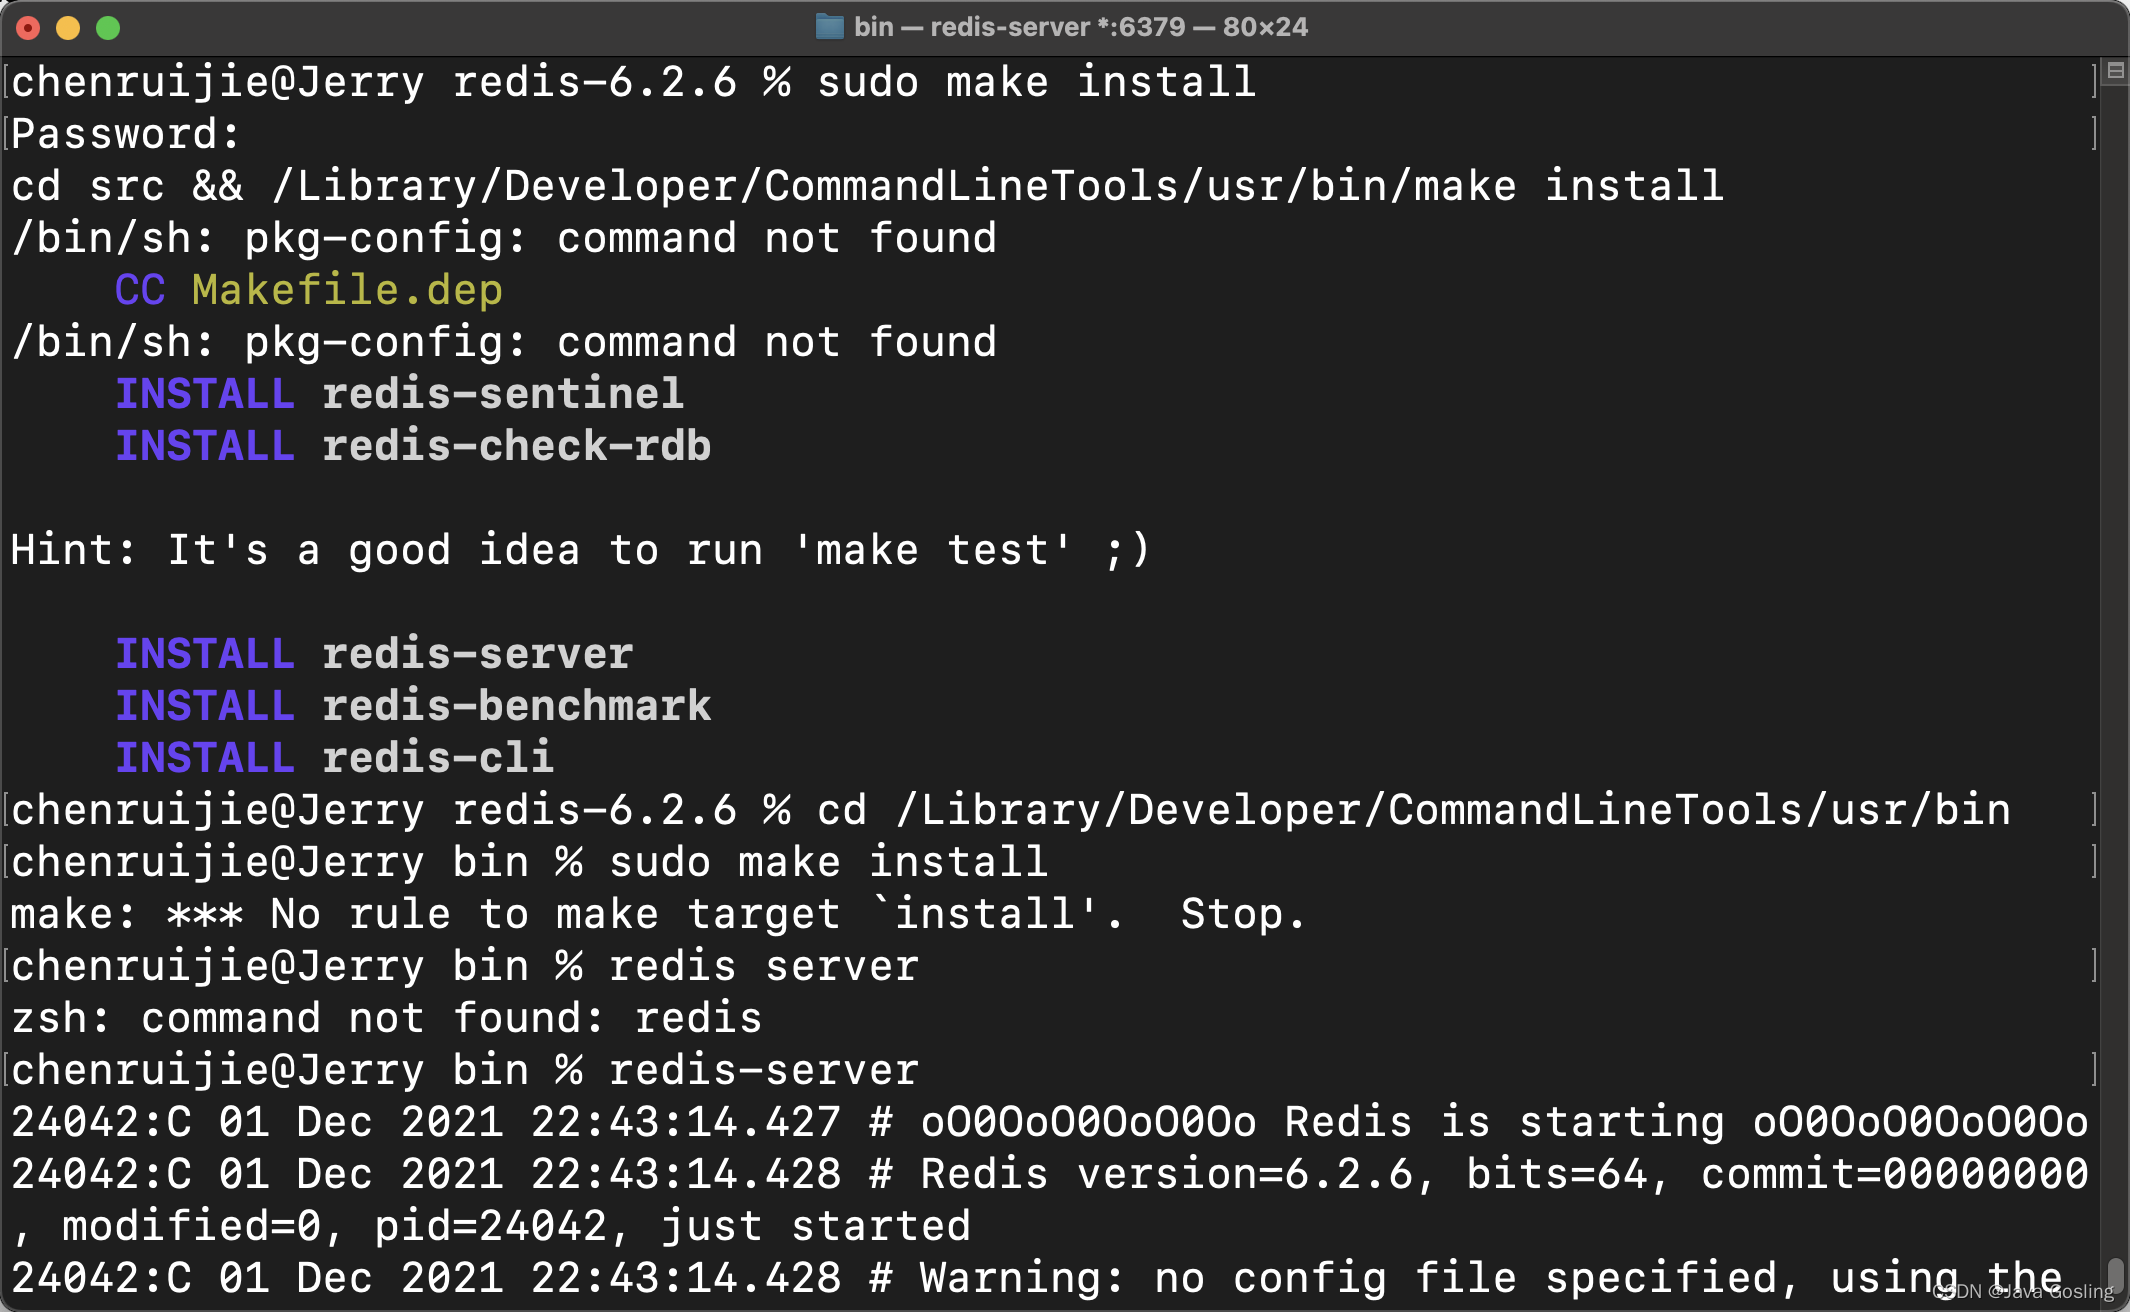2130x1312 pixels.
Task: Click the blue 'CC' text
Action: (x=140, y=290)
